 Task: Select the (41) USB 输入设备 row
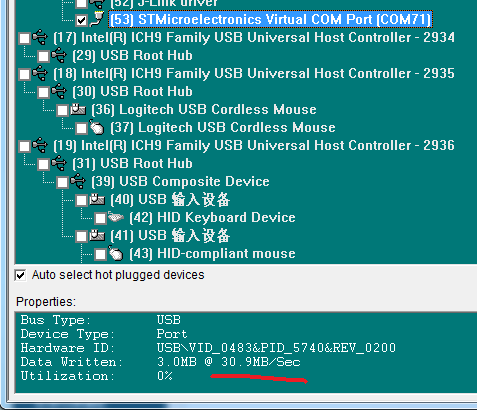tap(170, 235)
